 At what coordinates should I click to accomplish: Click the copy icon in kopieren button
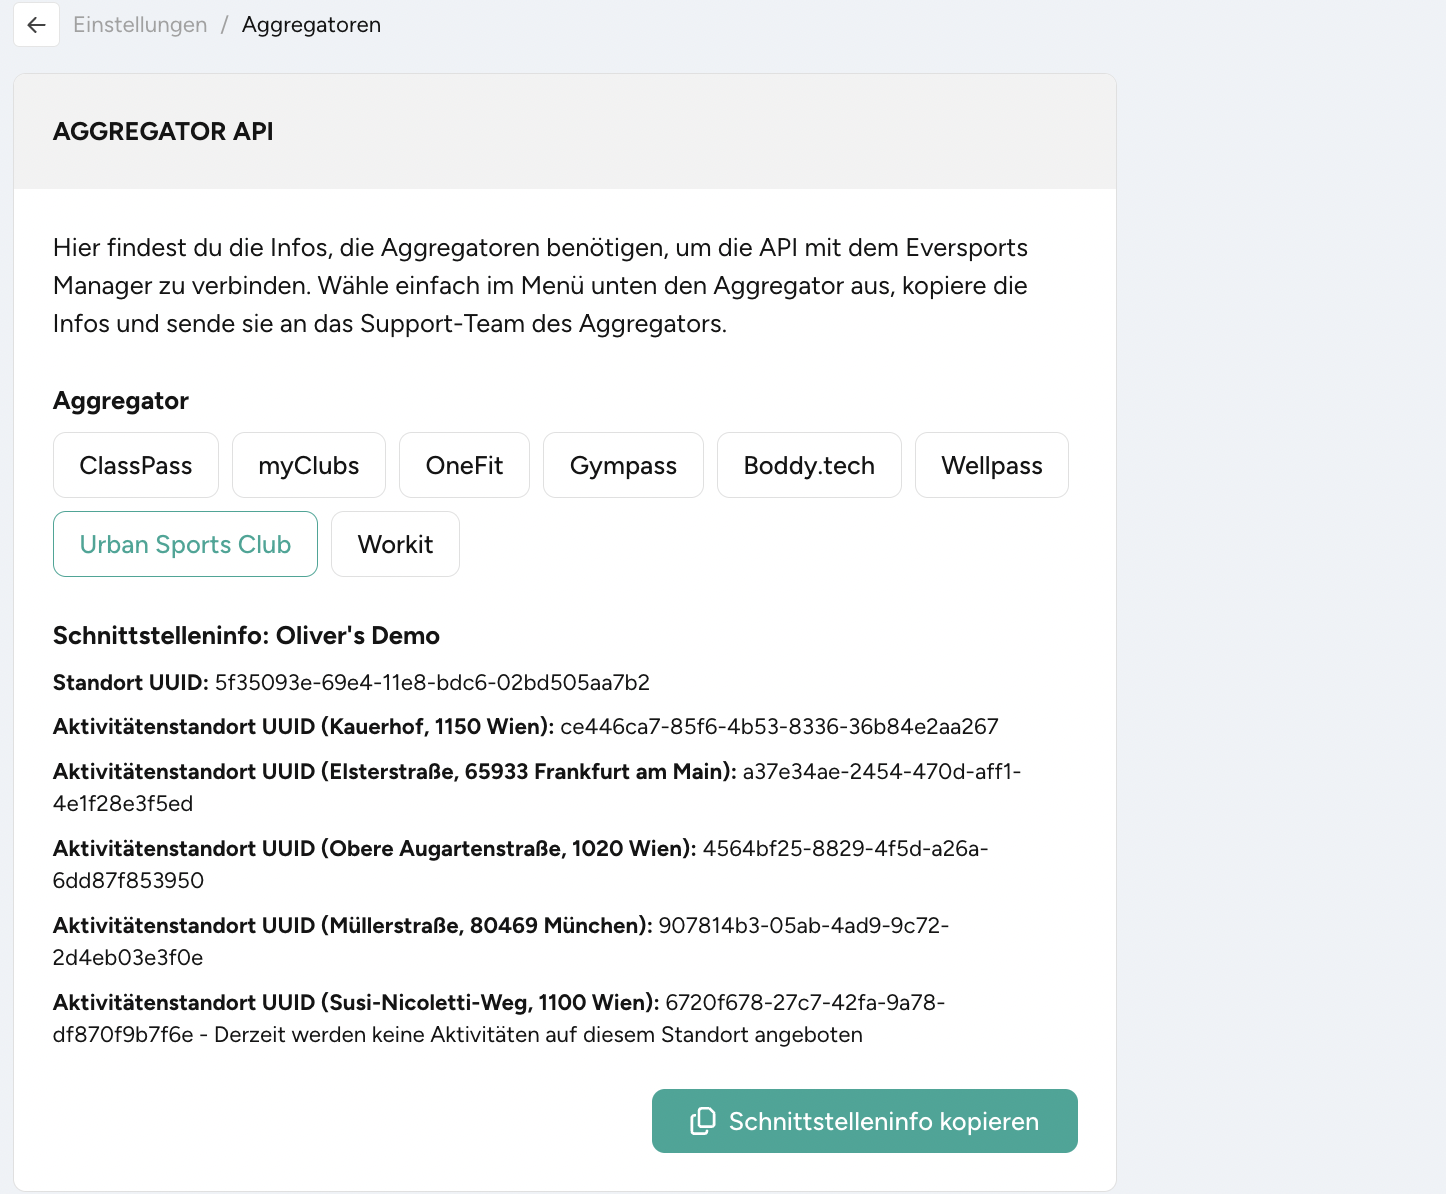pos(703,1121)
